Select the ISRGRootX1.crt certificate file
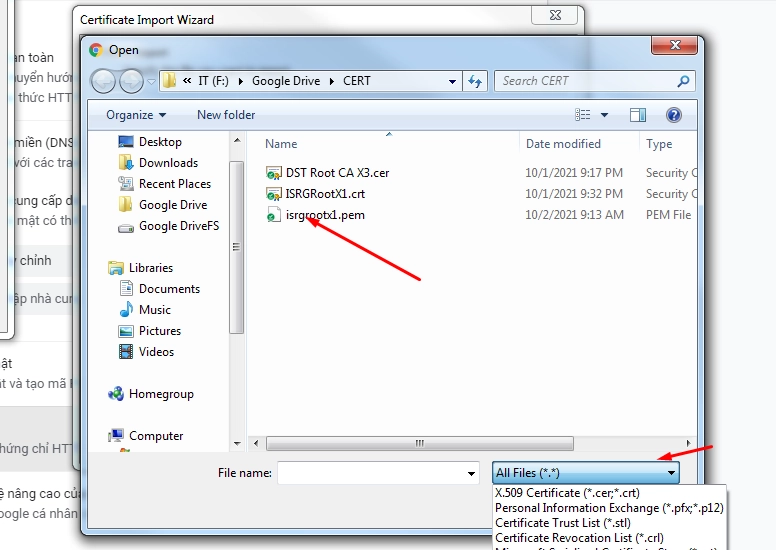 click(x=325, y=194)
